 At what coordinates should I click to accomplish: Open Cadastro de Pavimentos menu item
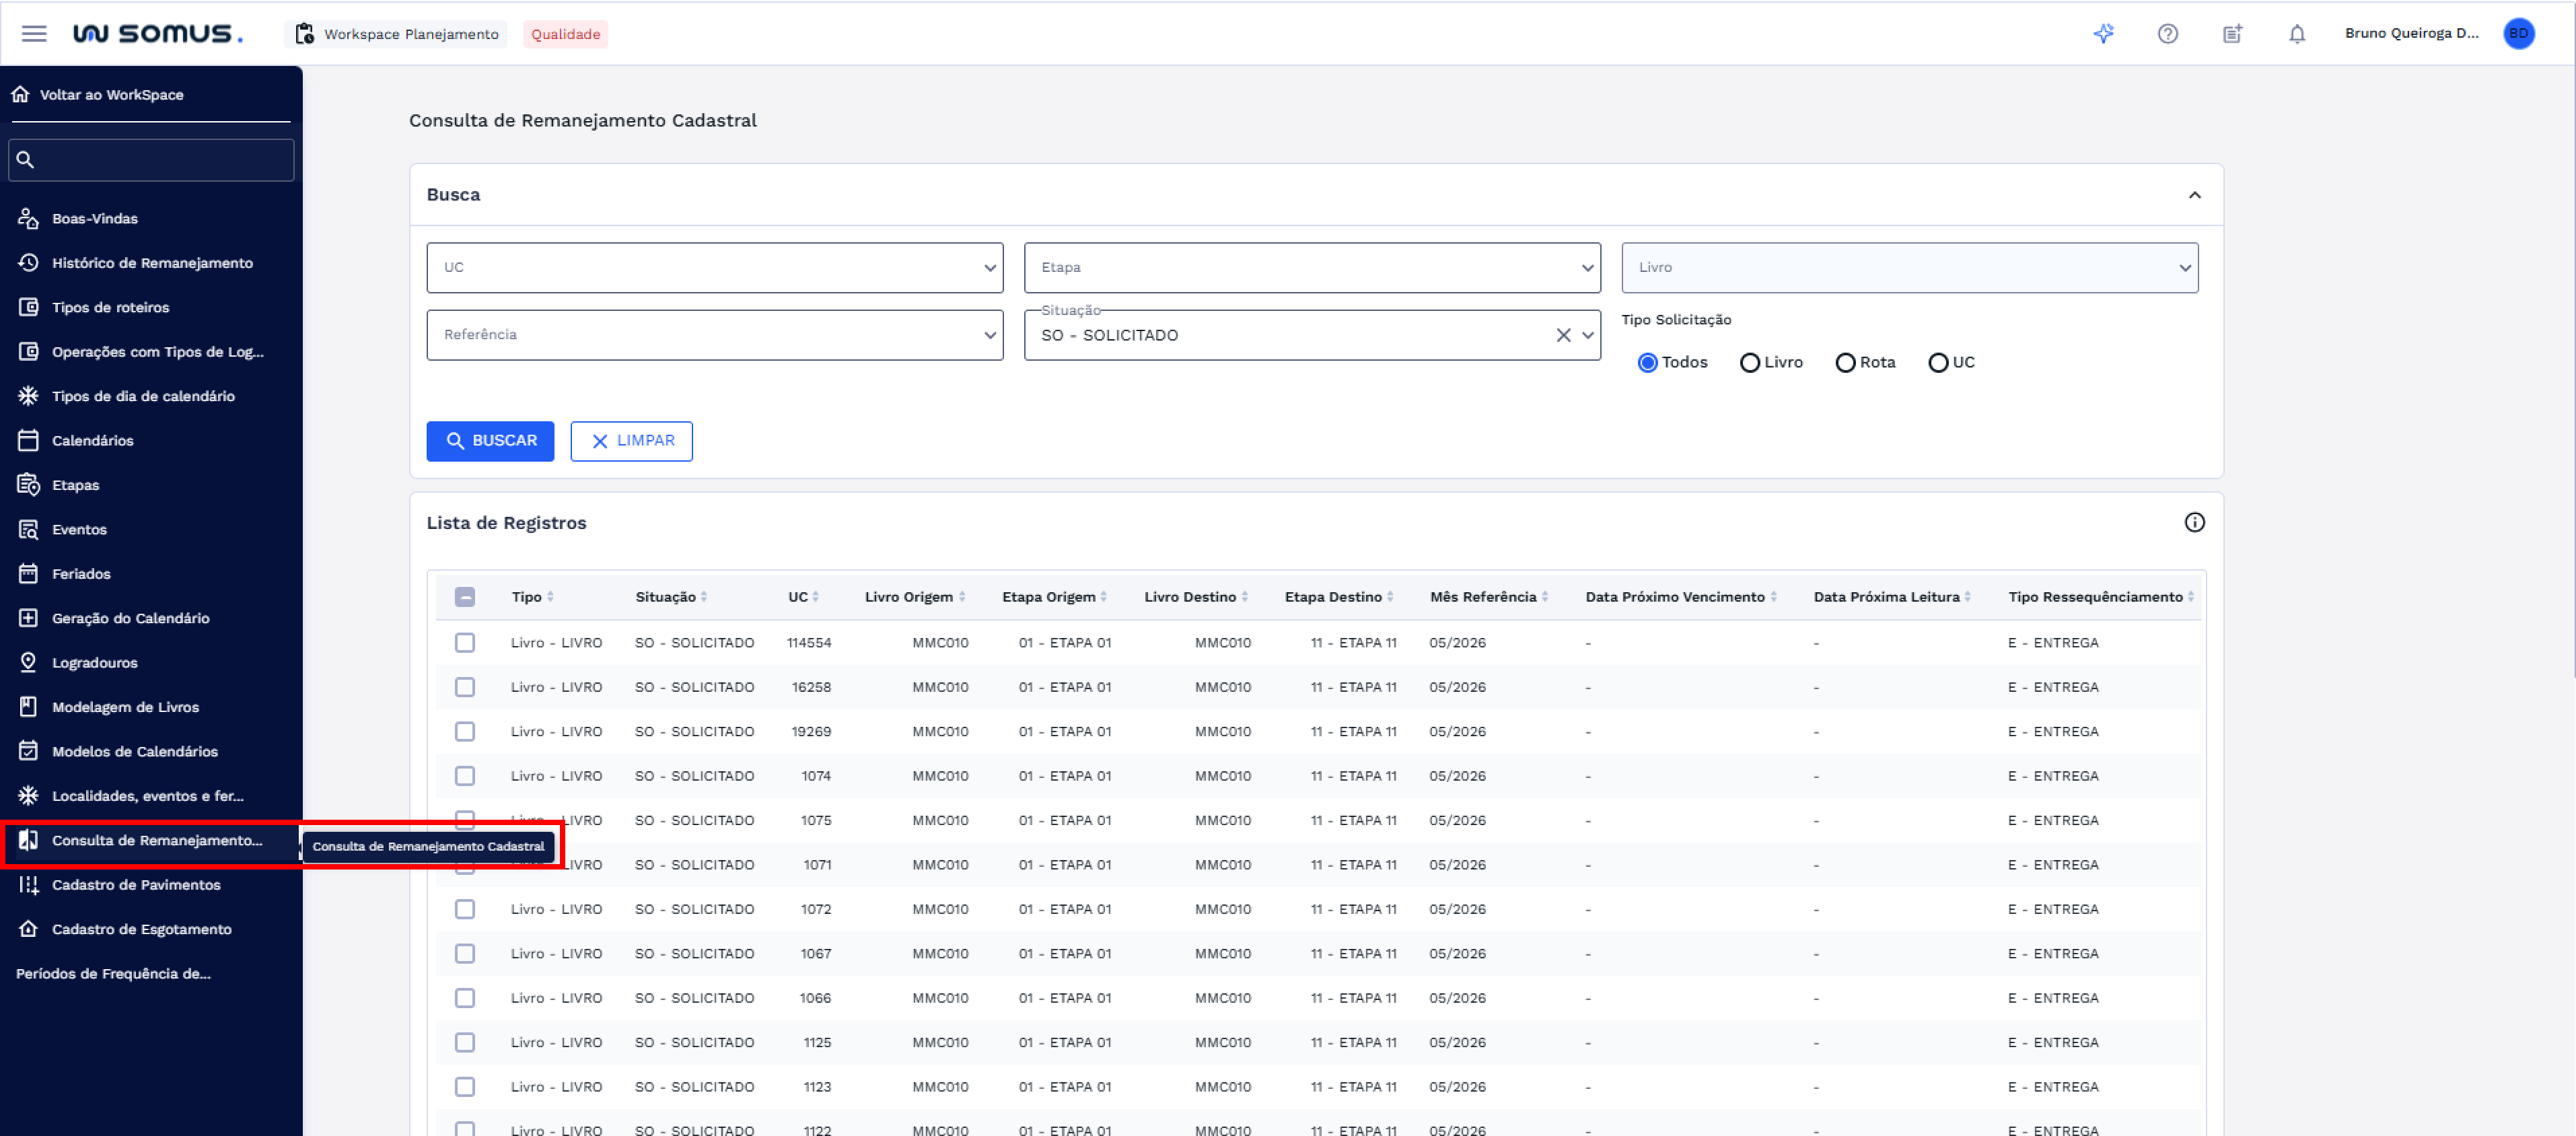(x=150, y=885)
